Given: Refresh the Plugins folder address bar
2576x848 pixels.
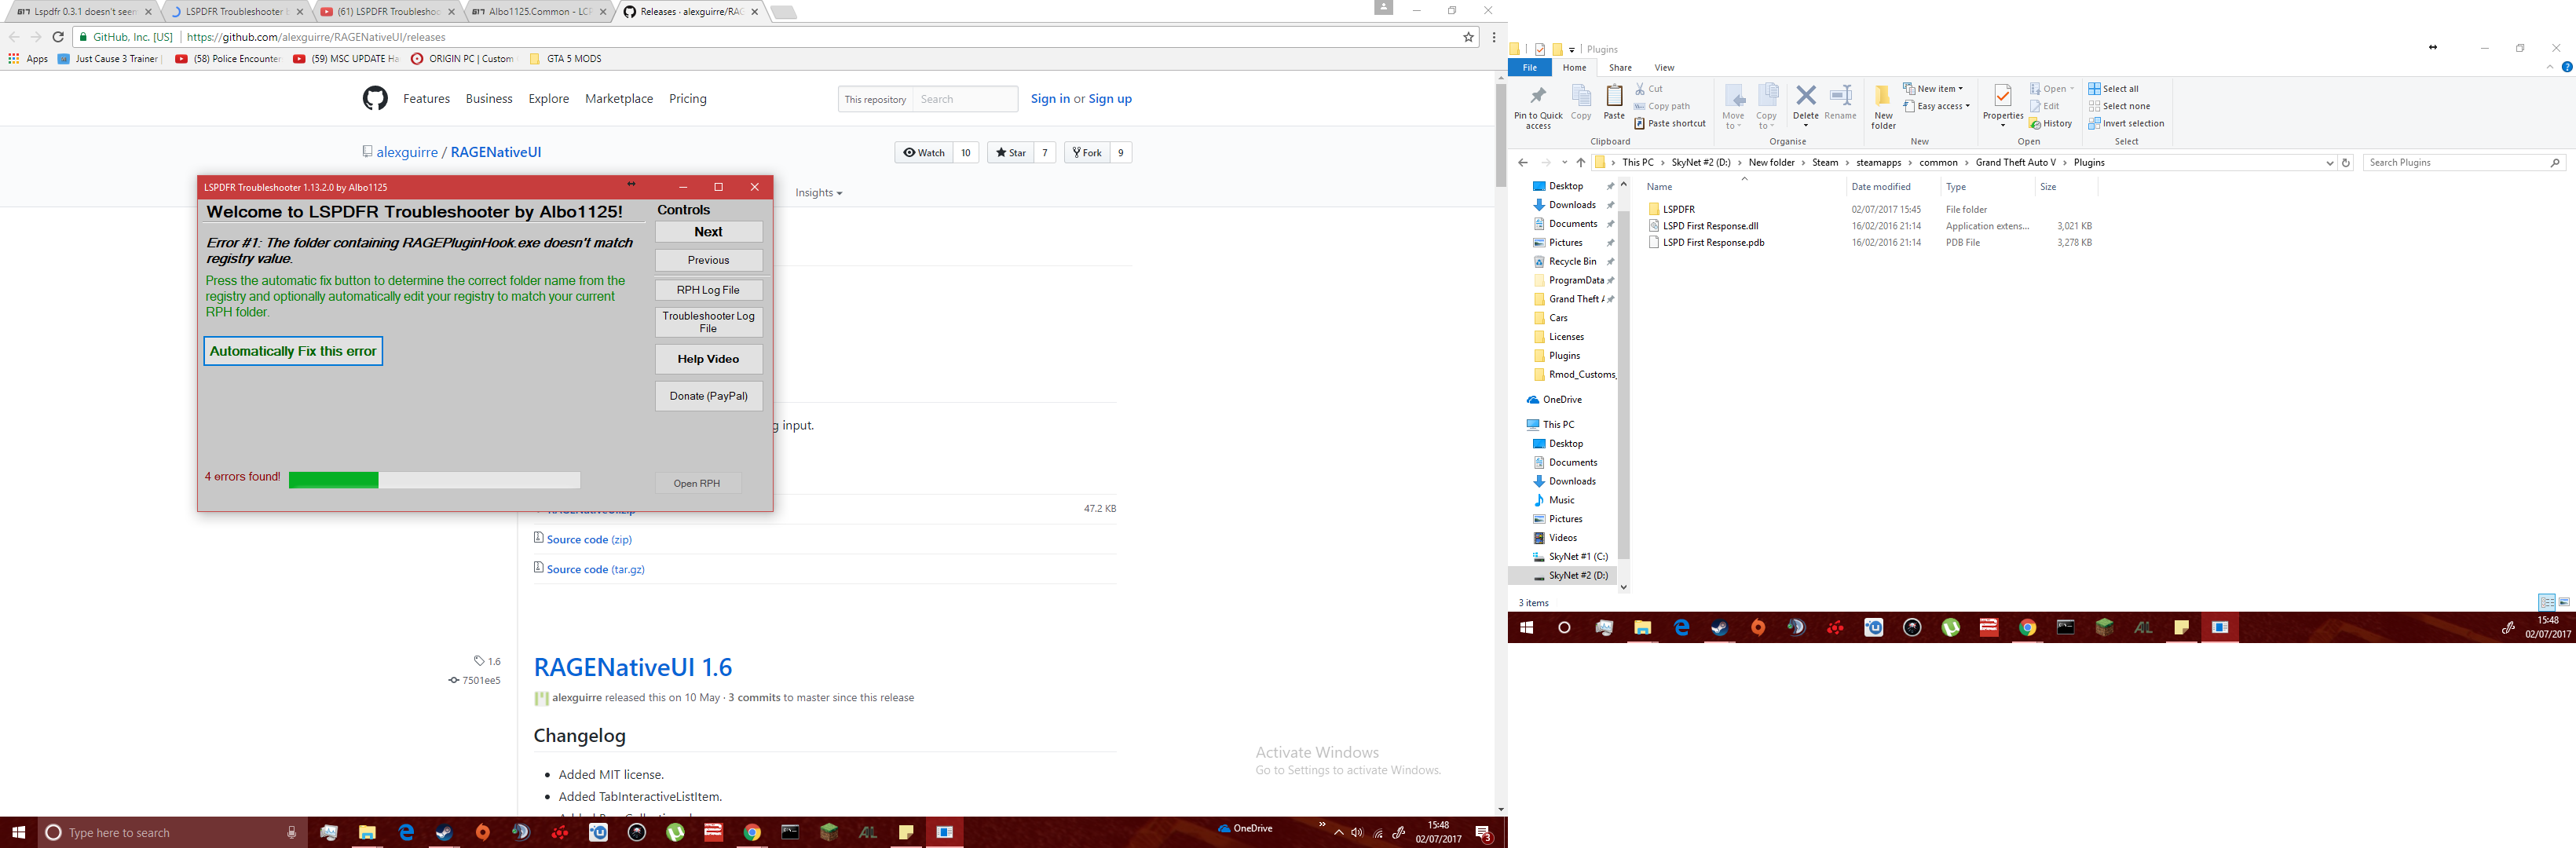Looking at the screenshot, I should click(x=2346, y=163).
